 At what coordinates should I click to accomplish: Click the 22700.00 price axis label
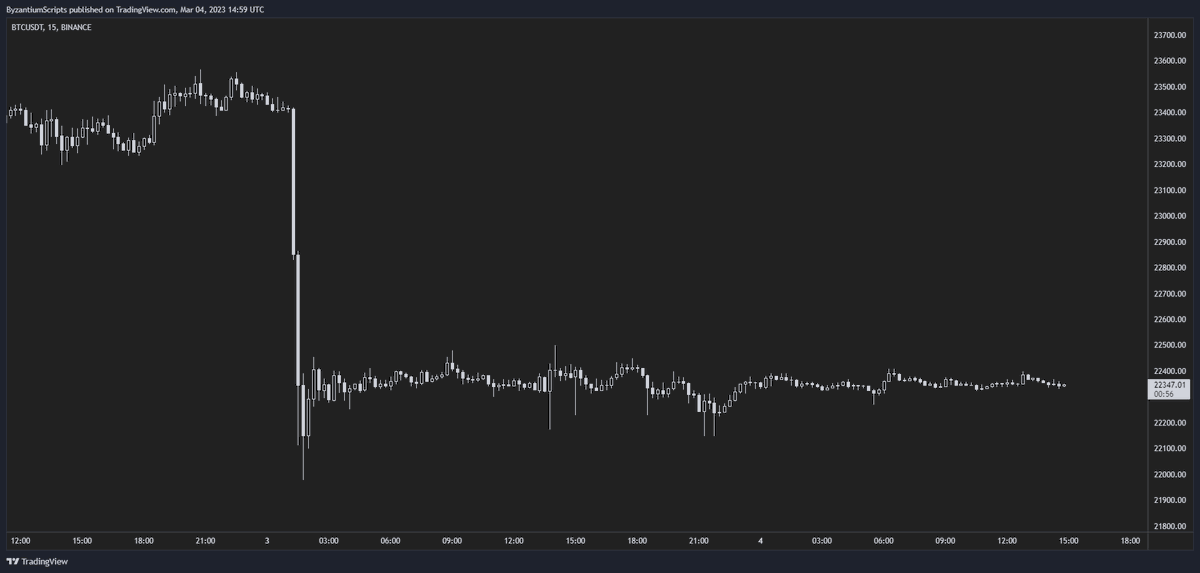(x=1170, y=294)
